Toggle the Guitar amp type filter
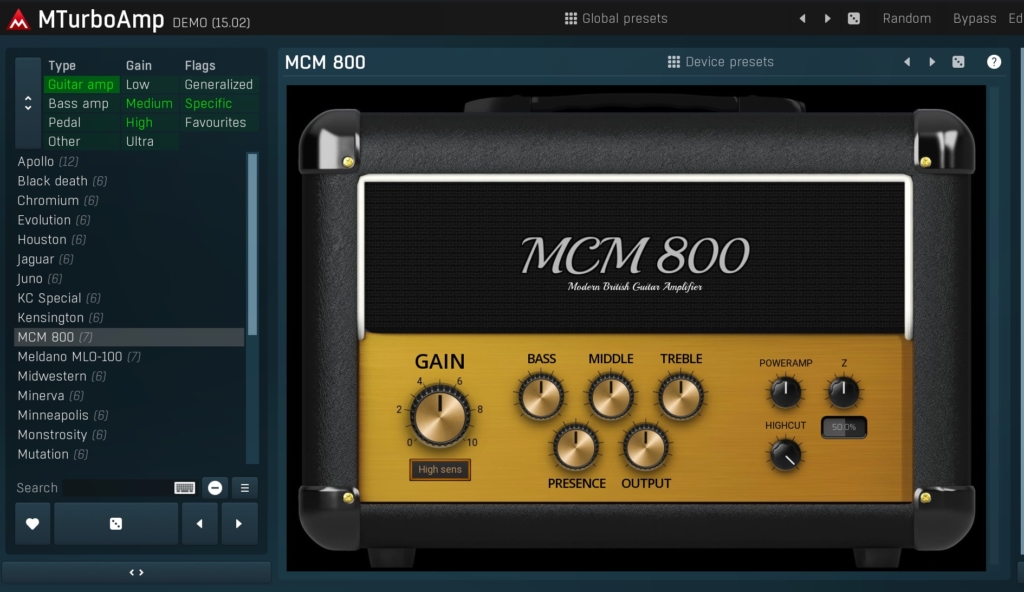The image size is (1024, 592). coord(81,85)
